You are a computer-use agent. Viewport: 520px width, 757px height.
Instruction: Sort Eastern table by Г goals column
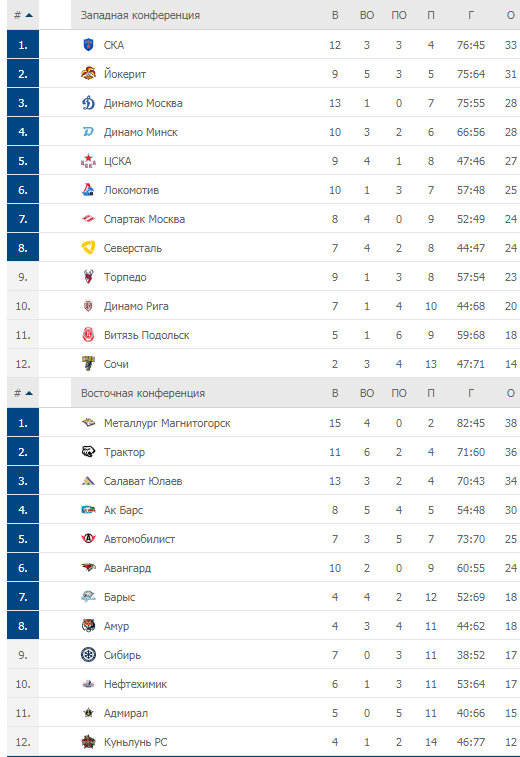pyautogui.click(x=471, y=393)
